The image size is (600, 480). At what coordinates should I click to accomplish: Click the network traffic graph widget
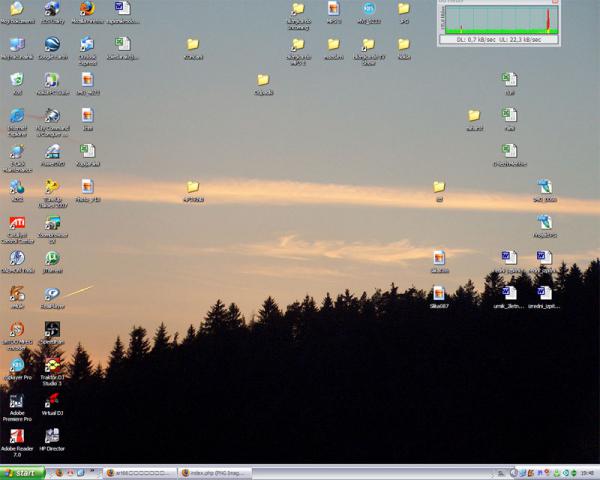pos(492,21)
